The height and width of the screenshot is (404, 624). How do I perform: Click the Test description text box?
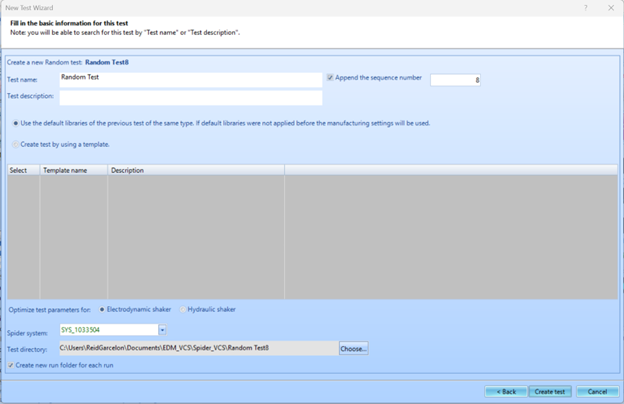coord(190,97)
